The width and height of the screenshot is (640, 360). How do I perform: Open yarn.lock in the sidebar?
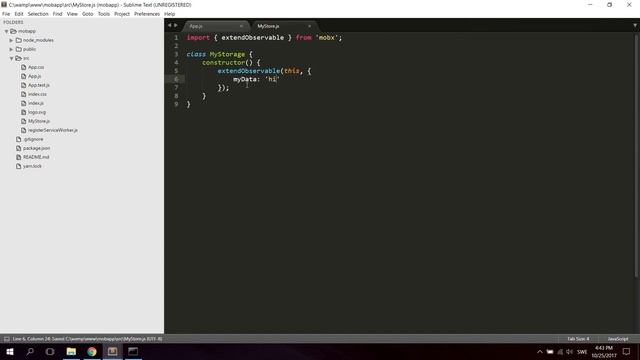pyautogui.click(x=32, y=166)
